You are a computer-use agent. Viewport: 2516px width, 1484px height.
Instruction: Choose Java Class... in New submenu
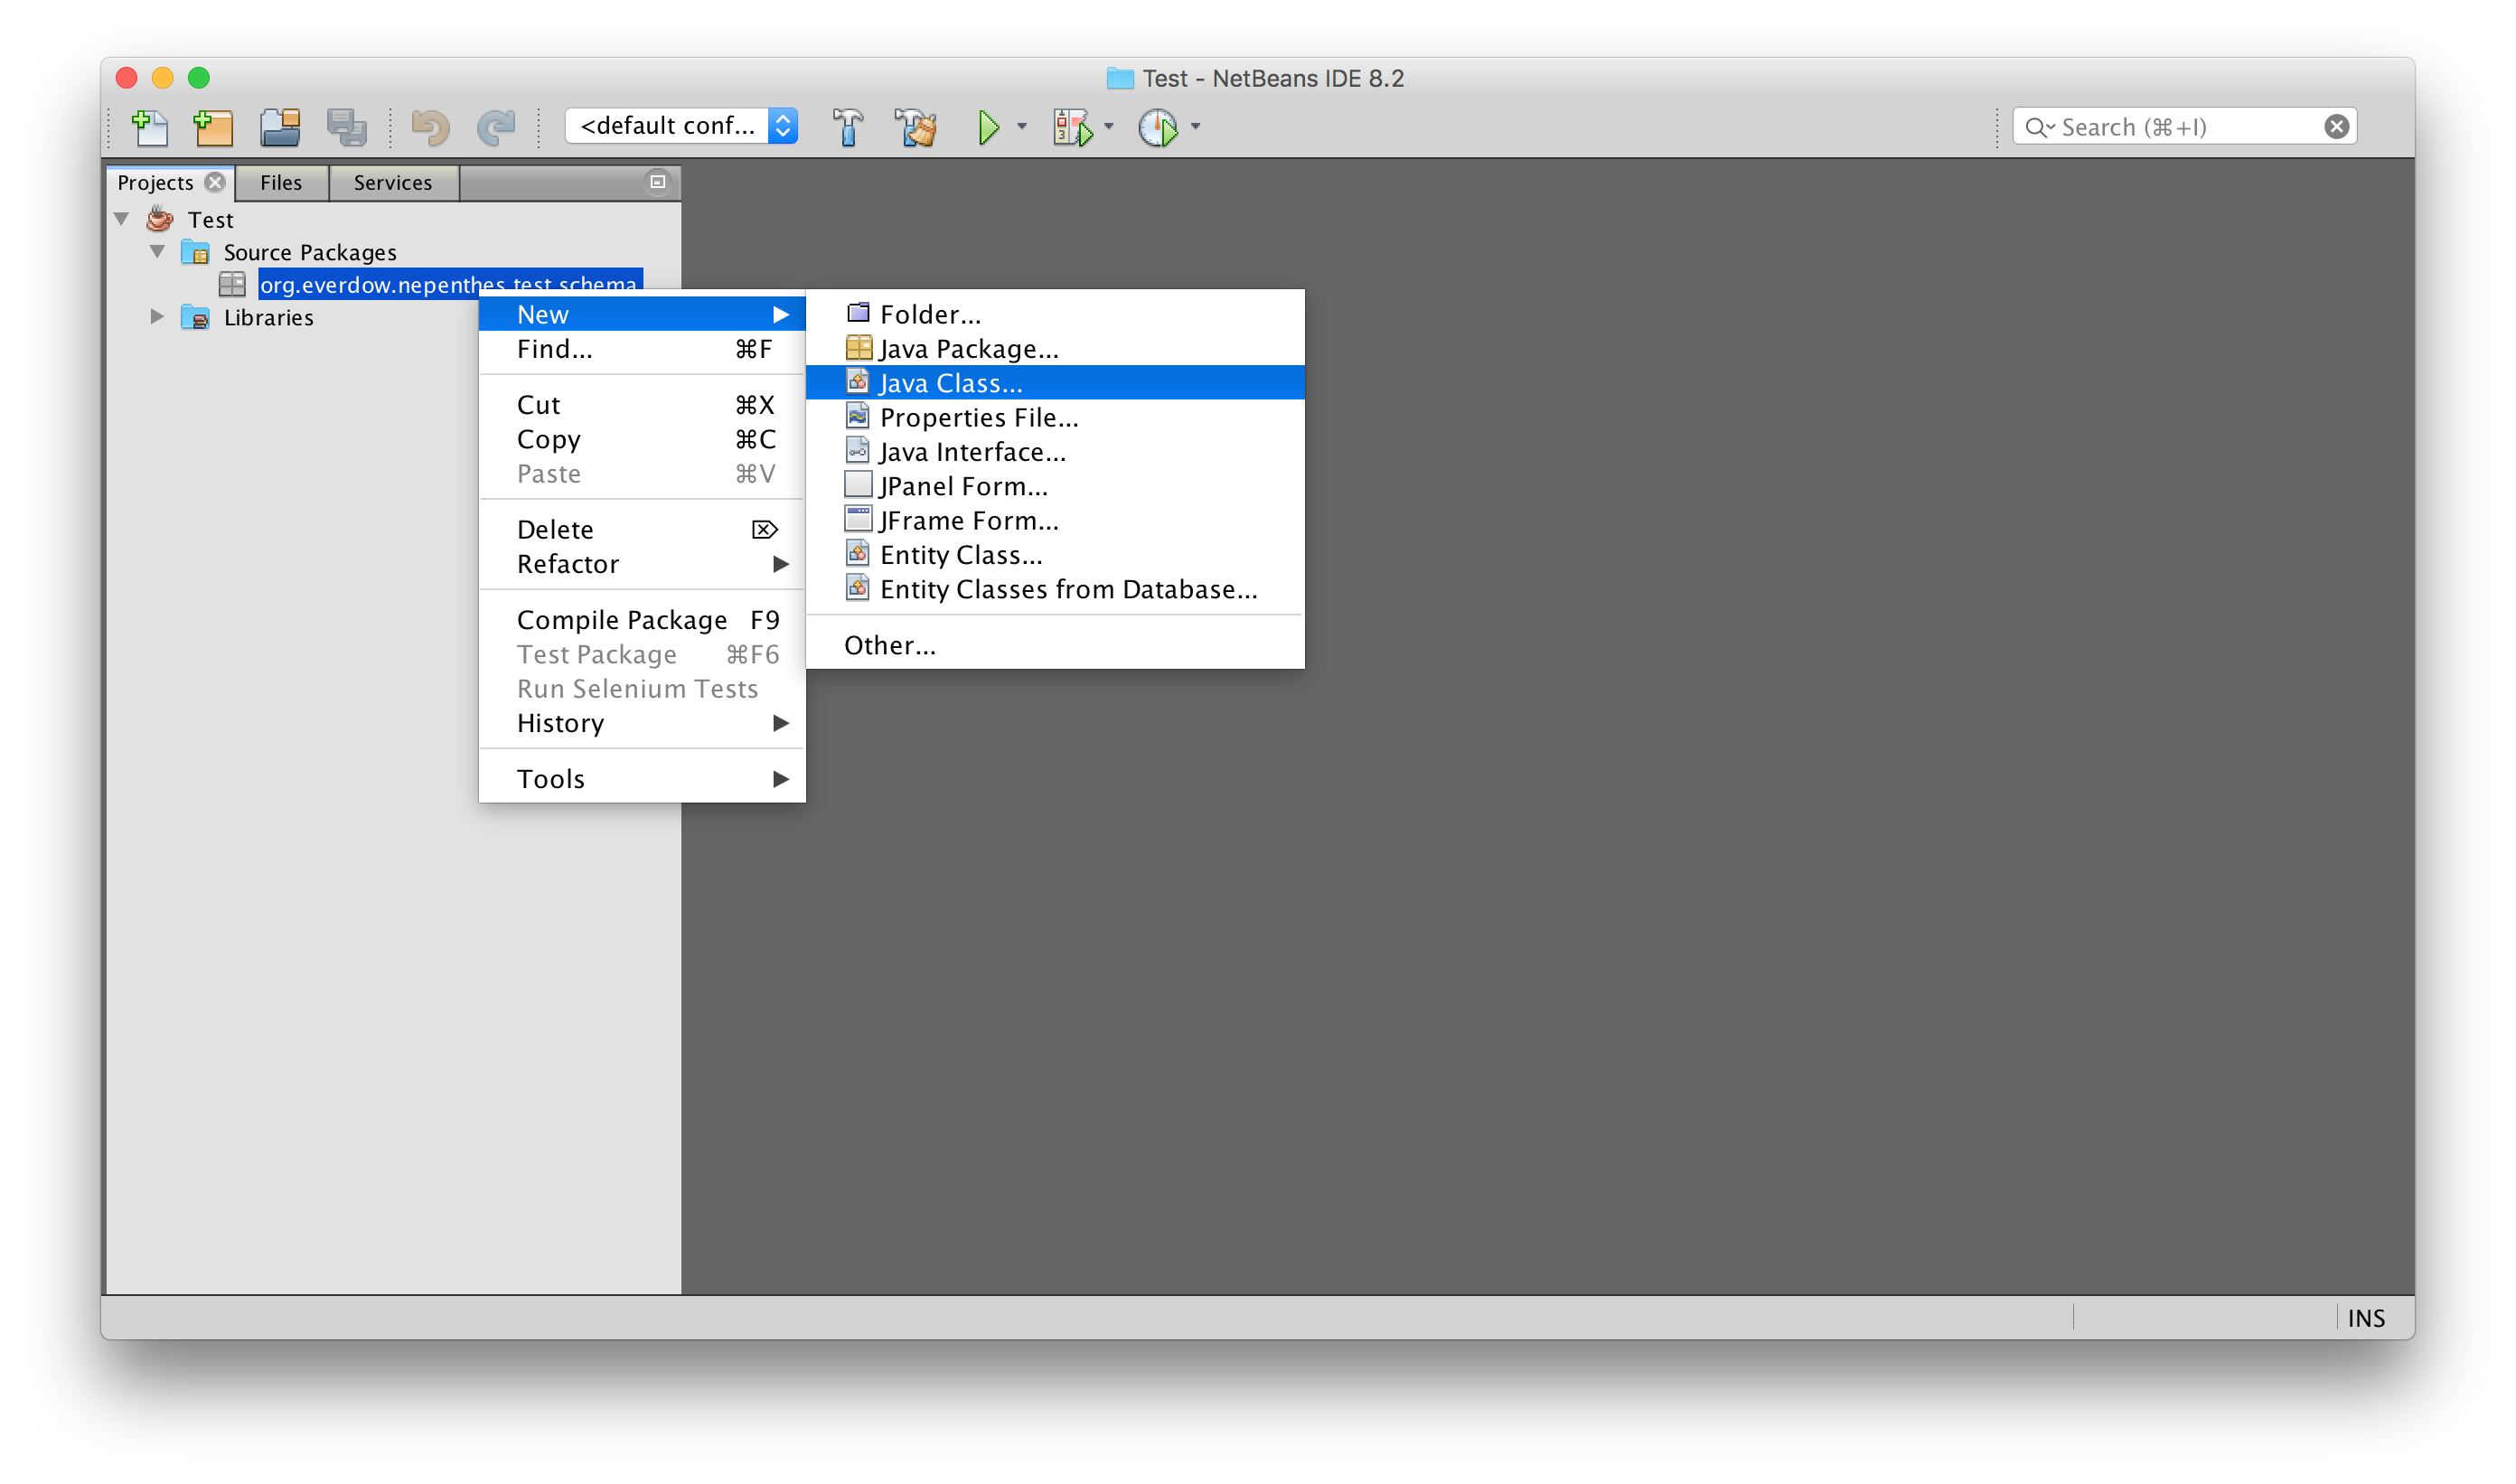(1055, 383)
